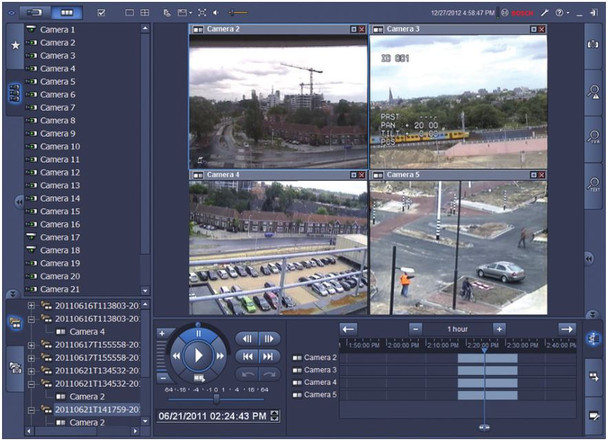
Task: Jump to previous recording event
Action: 247,357
